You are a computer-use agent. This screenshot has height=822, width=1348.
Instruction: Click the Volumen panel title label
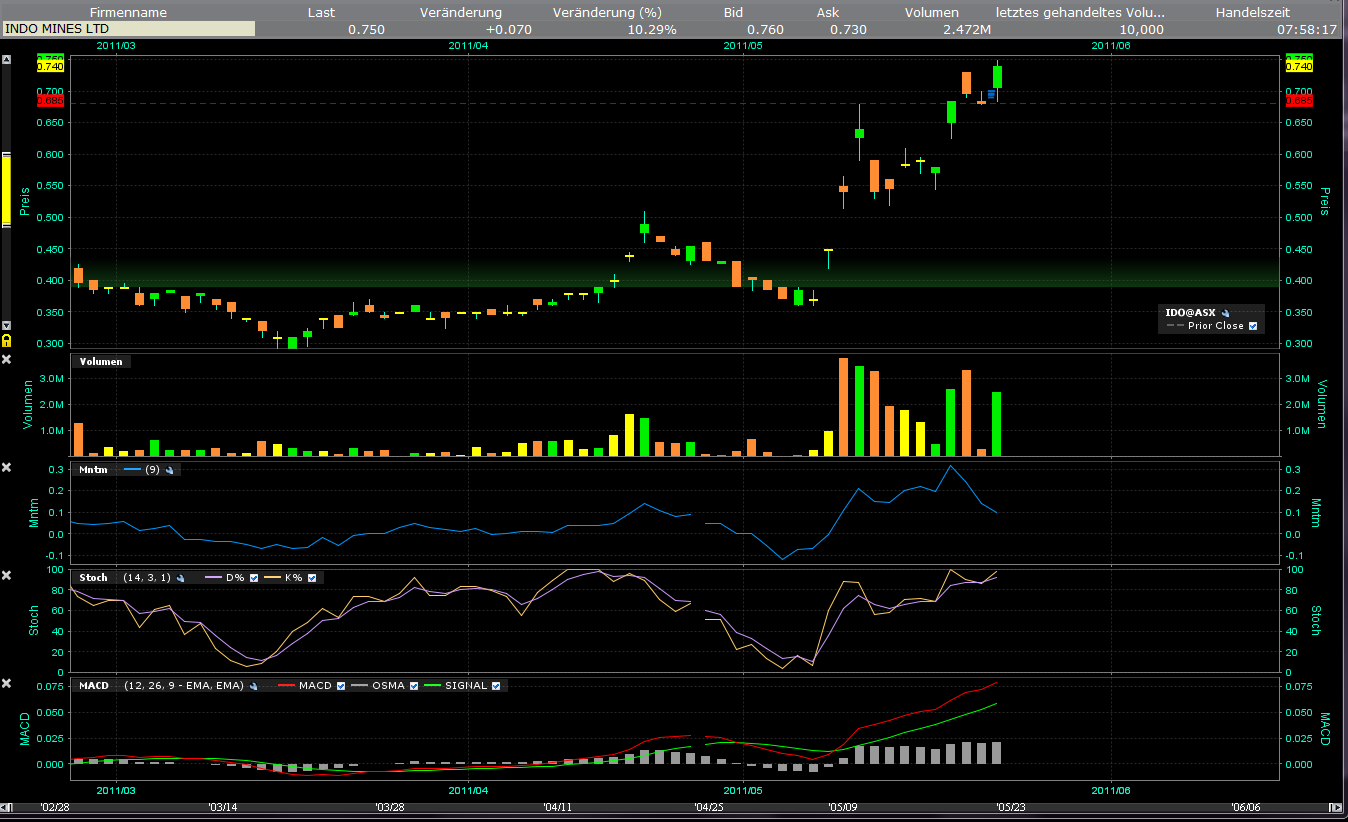(x=103, y=362)
